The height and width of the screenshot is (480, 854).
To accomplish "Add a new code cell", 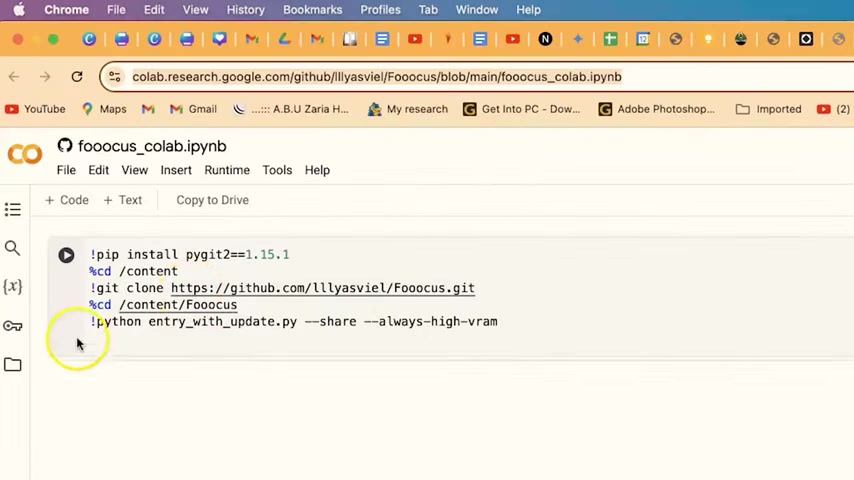I will [x=66, y=200].
